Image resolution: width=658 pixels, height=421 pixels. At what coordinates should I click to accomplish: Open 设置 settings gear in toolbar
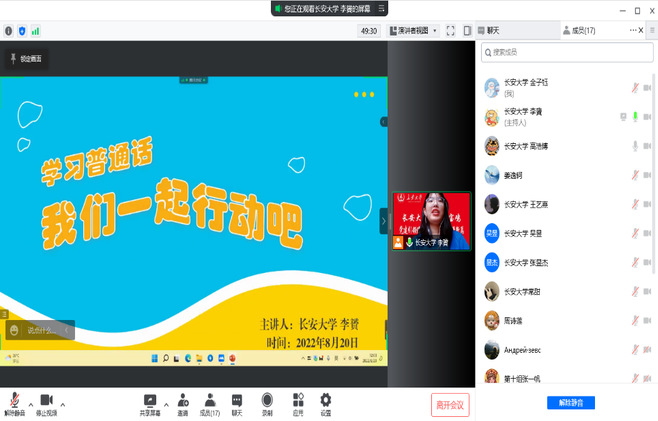click(x=325, y=403)
